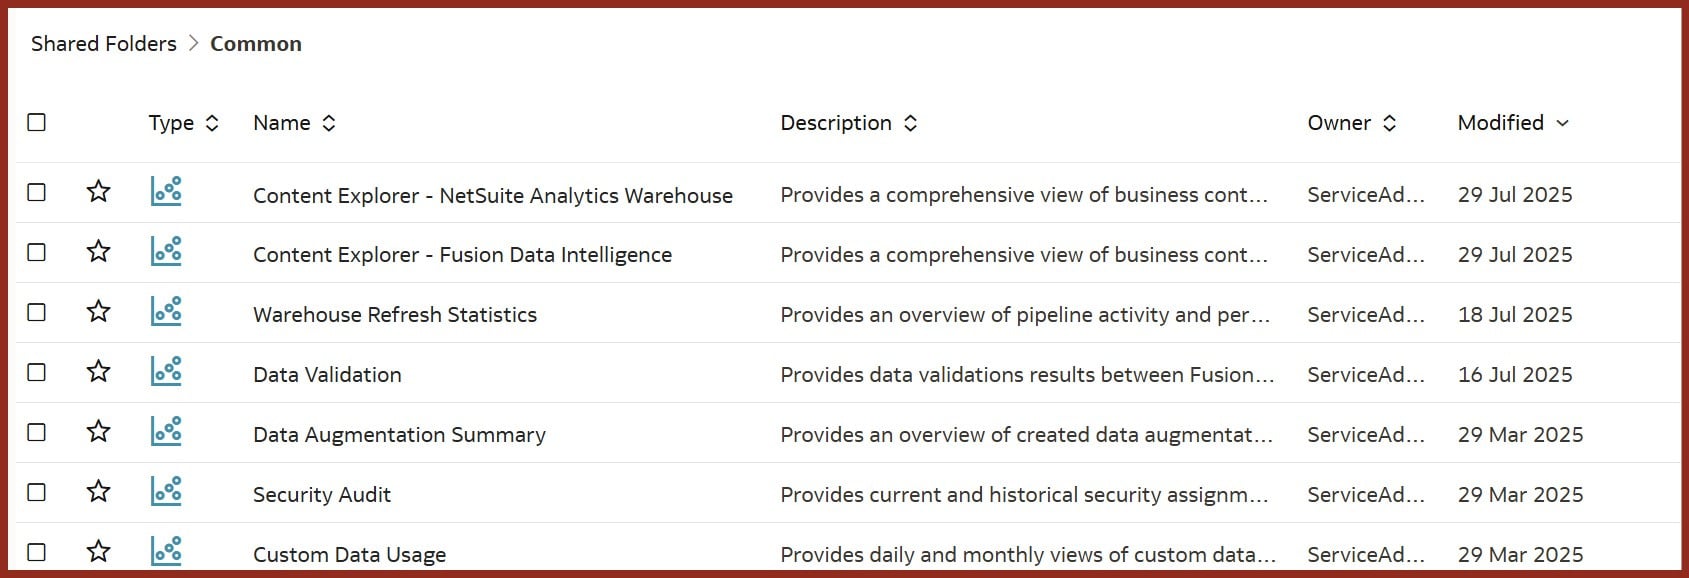The height and width of the screenshot is (578, 1689).
Task: Click the Content Explorer NetSuite workbook type icon
Action: tap(166, 191)
